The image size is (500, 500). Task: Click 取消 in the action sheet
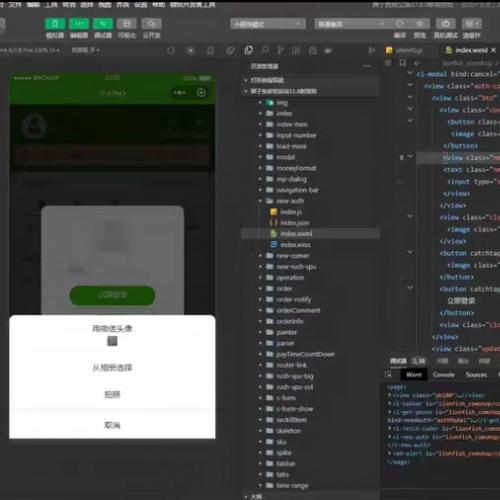tap(112, 425)
